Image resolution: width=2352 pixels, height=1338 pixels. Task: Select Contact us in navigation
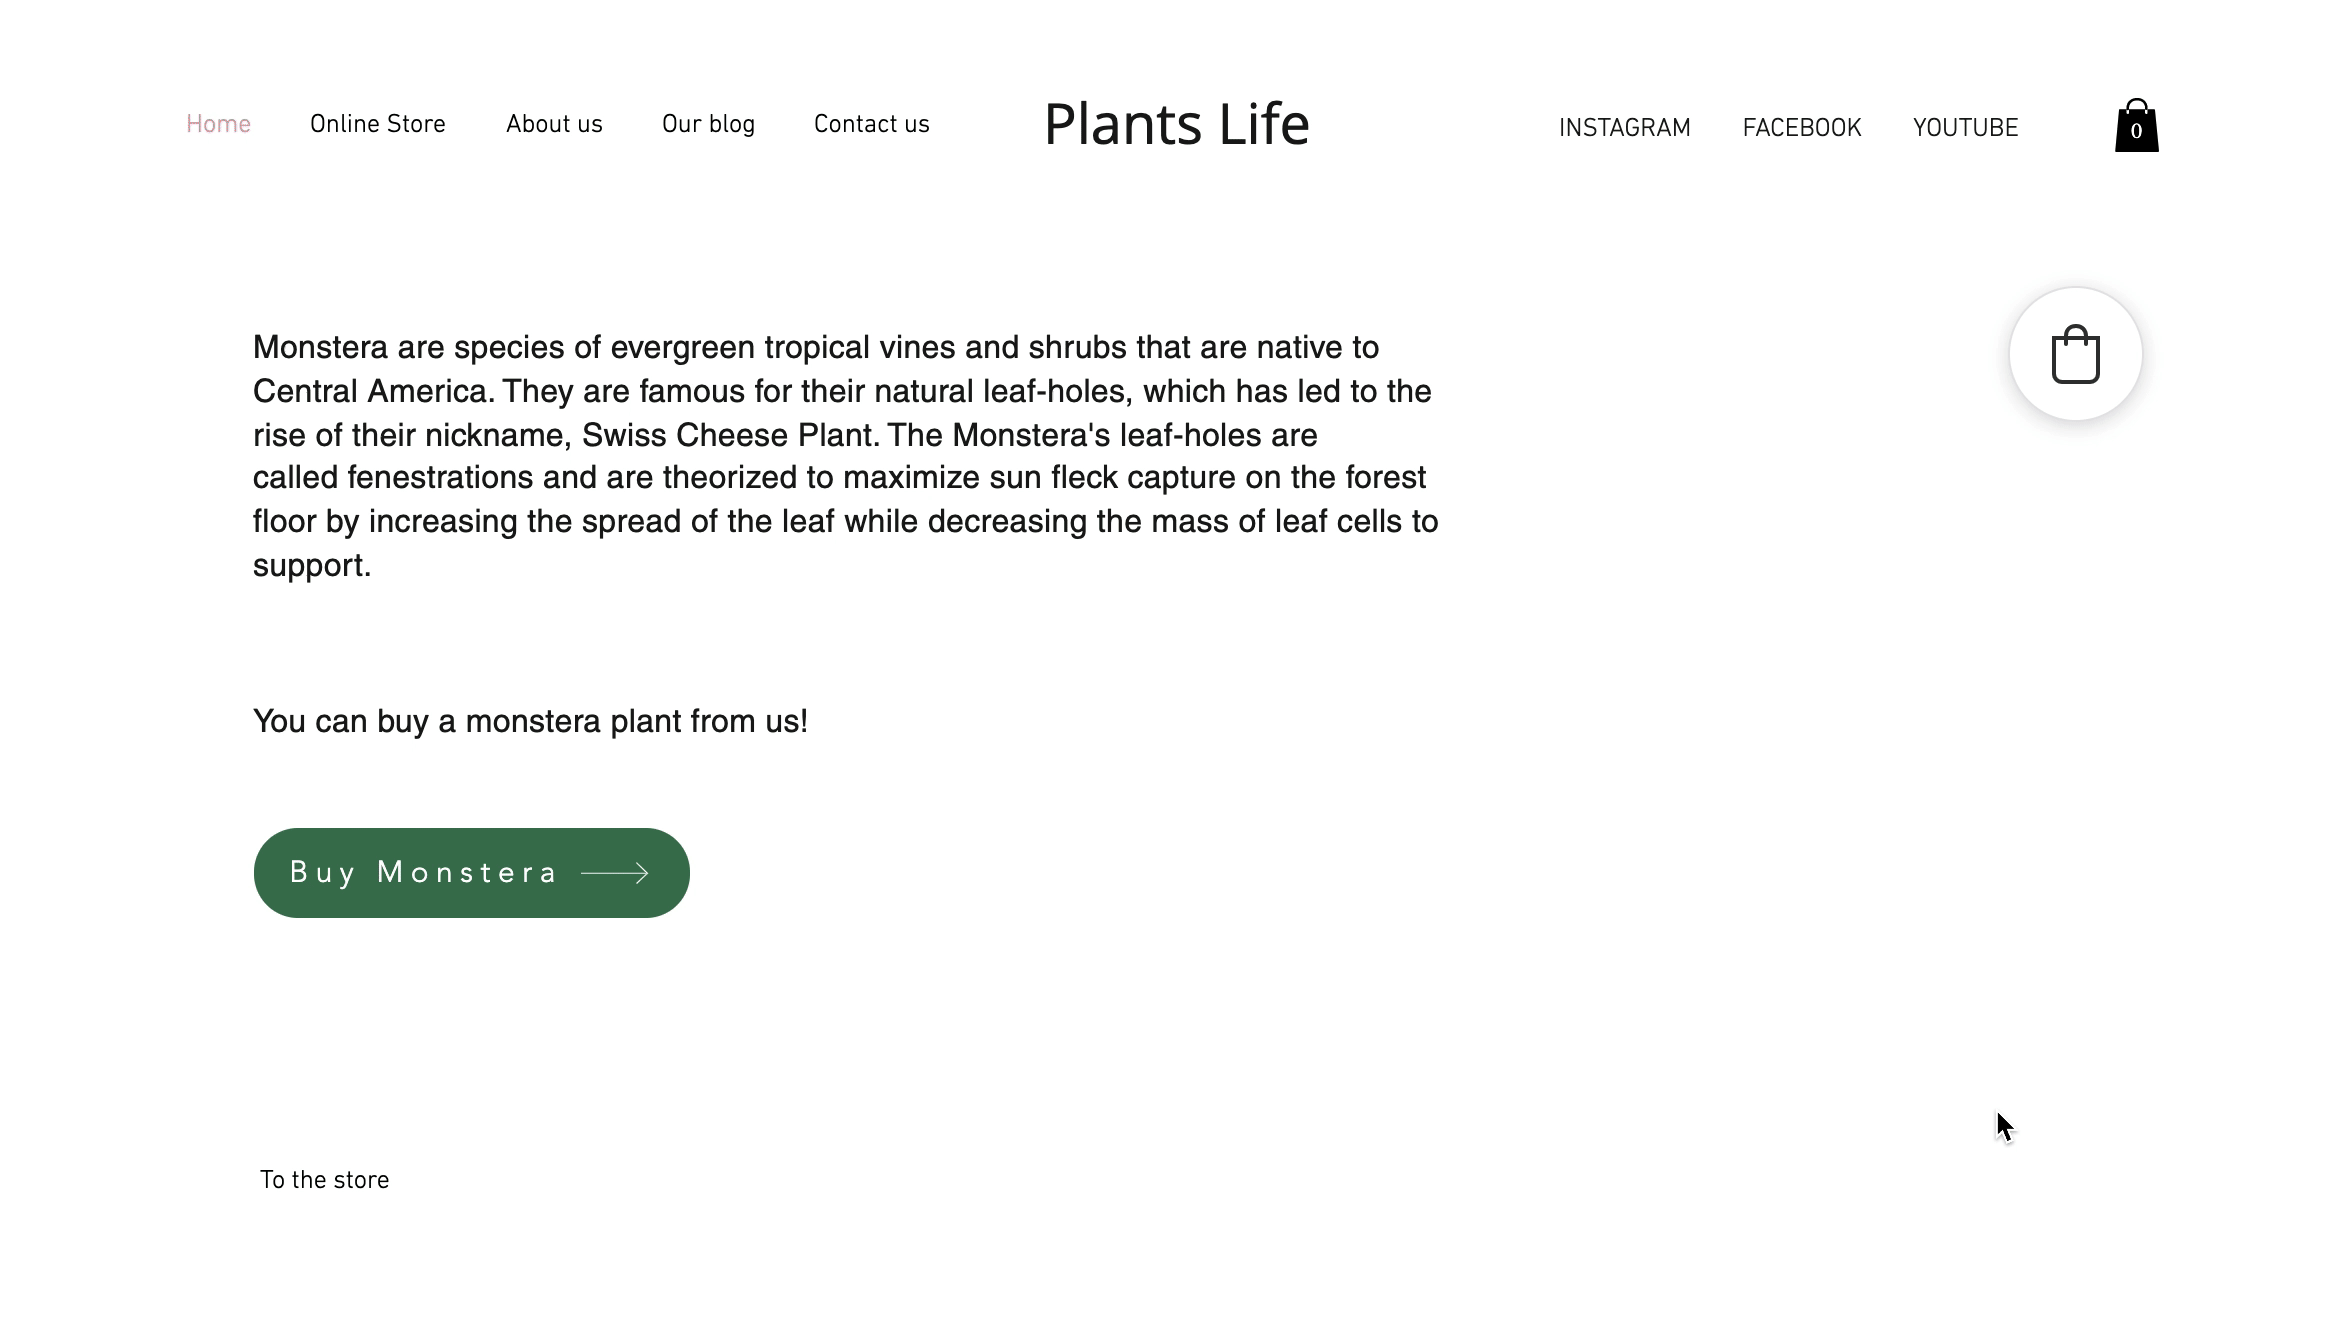pos(871,125)
